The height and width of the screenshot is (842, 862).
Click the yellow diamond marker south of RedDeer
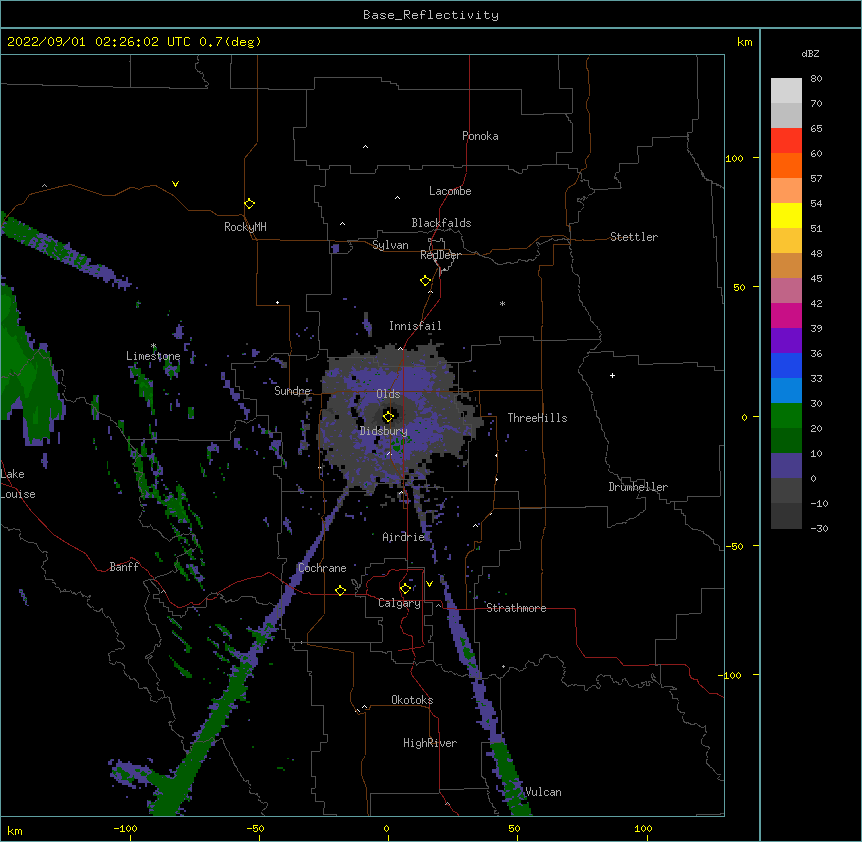tap(426, 281)
